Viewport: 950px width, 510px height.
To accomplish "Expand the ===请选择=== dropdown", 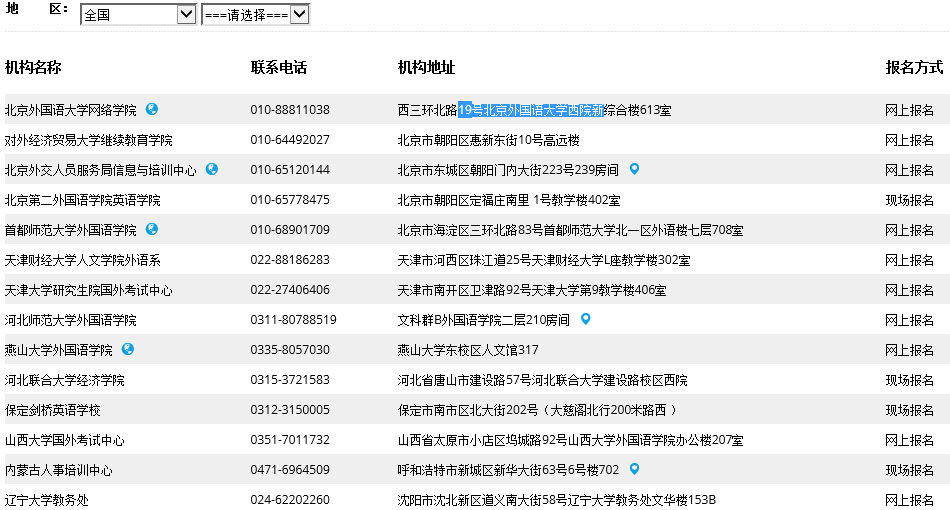I will [x=255, y=15].
